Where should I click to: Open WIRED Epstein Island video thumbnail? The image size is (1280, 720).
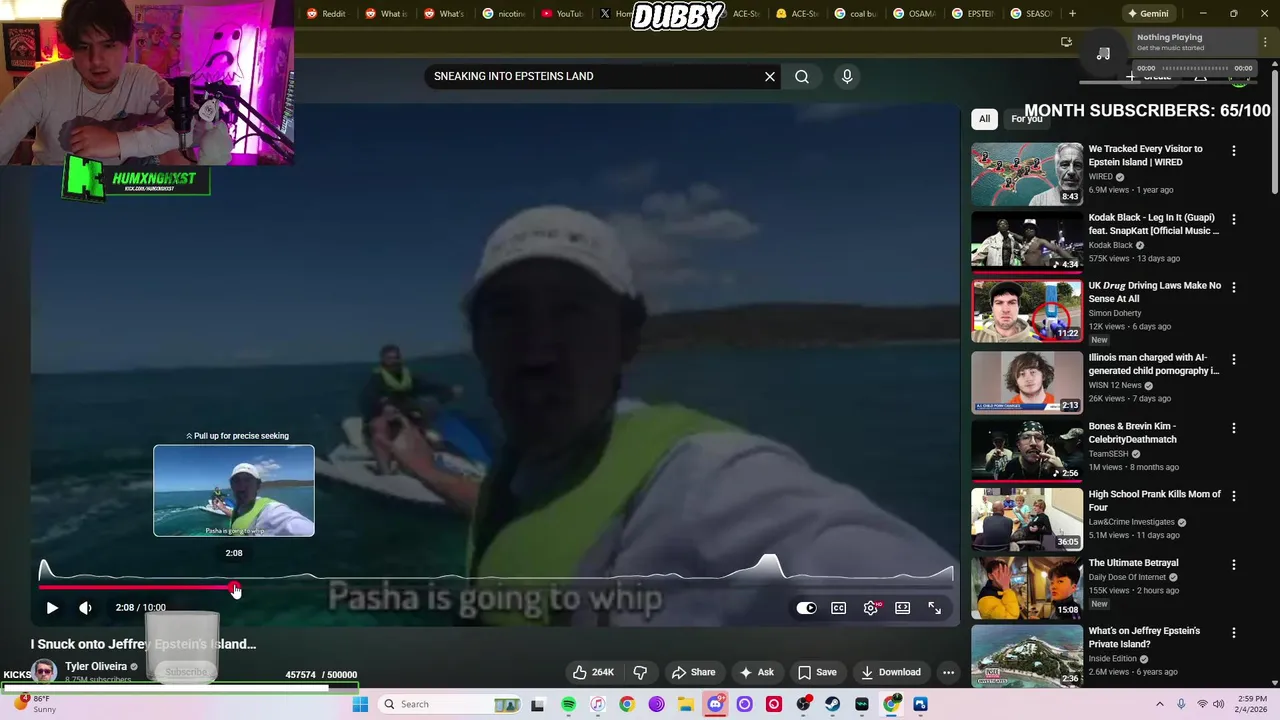[x=1026, y=174]
